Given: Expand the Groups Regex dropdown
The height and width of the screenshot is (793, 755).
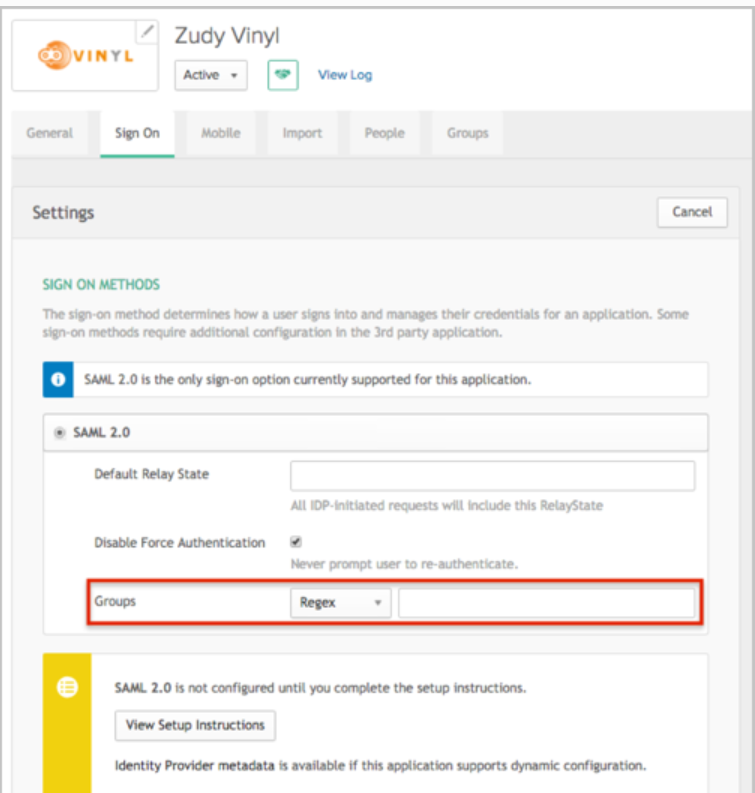Looking at the screenshot, I should 341,603.
